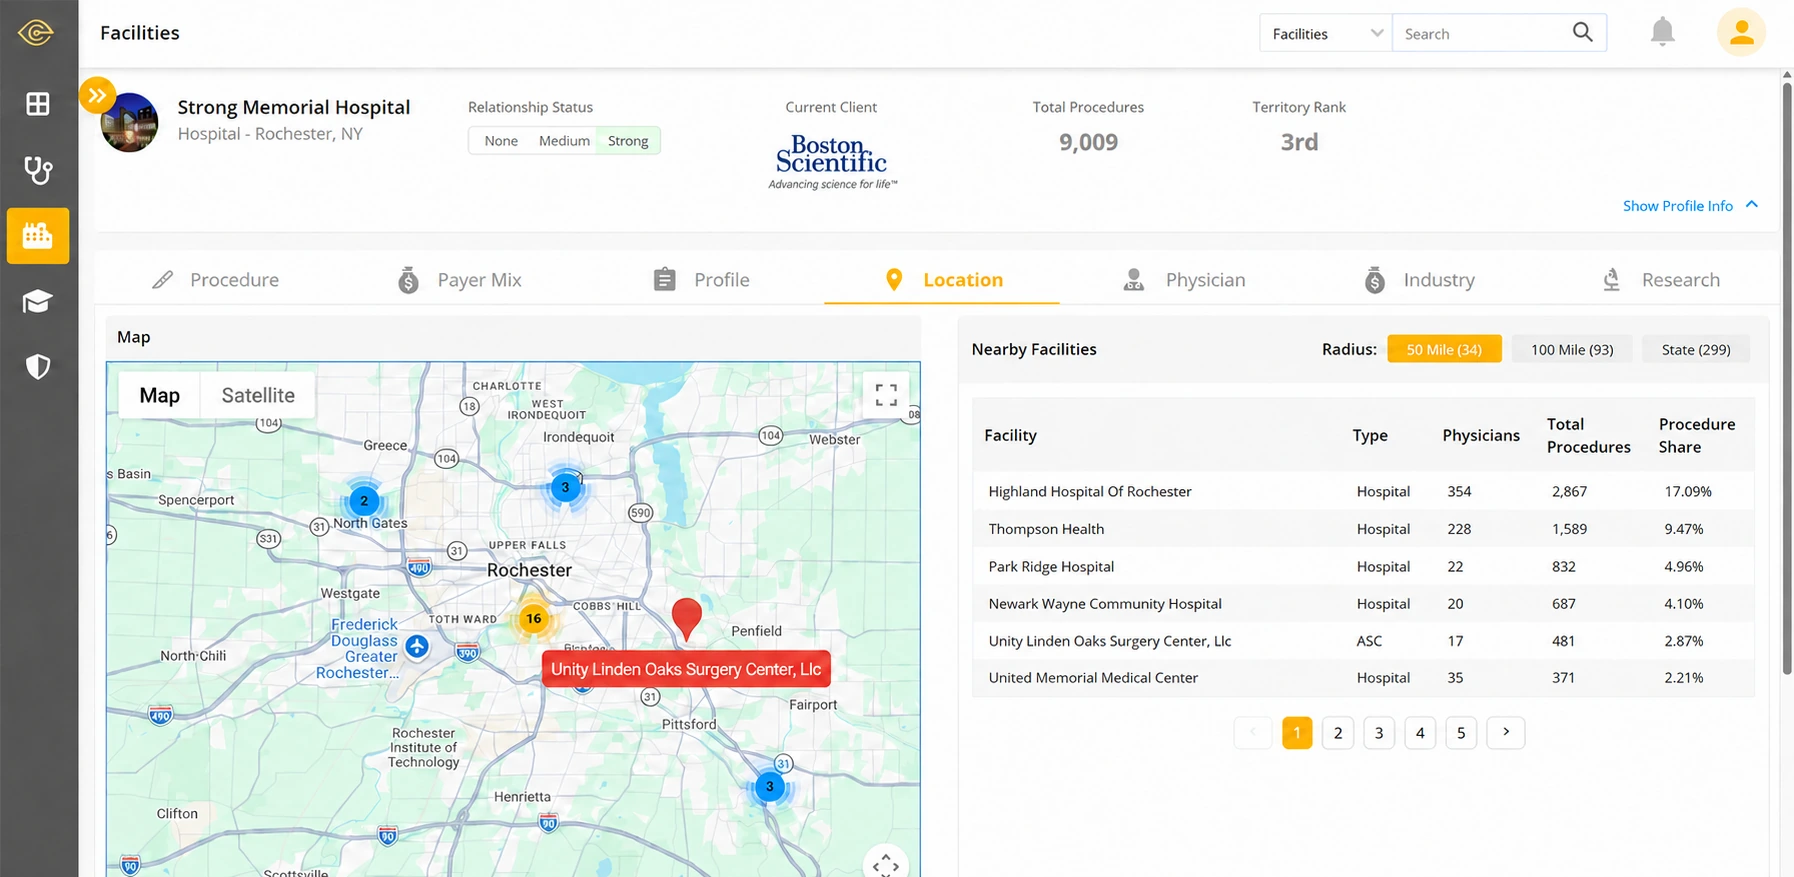Open the graduation cap icon in sidebar

38,301
